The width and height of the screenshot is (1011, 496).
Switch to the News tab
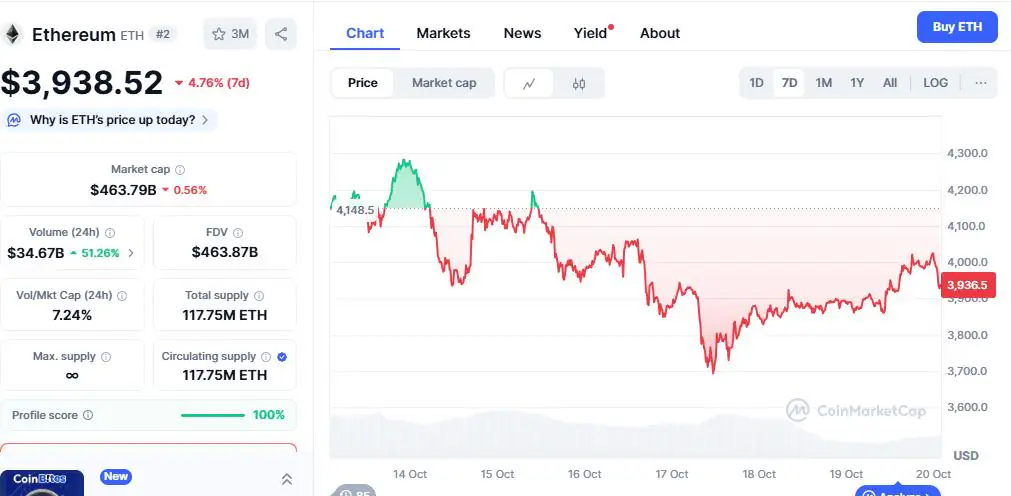click(522, 33)
